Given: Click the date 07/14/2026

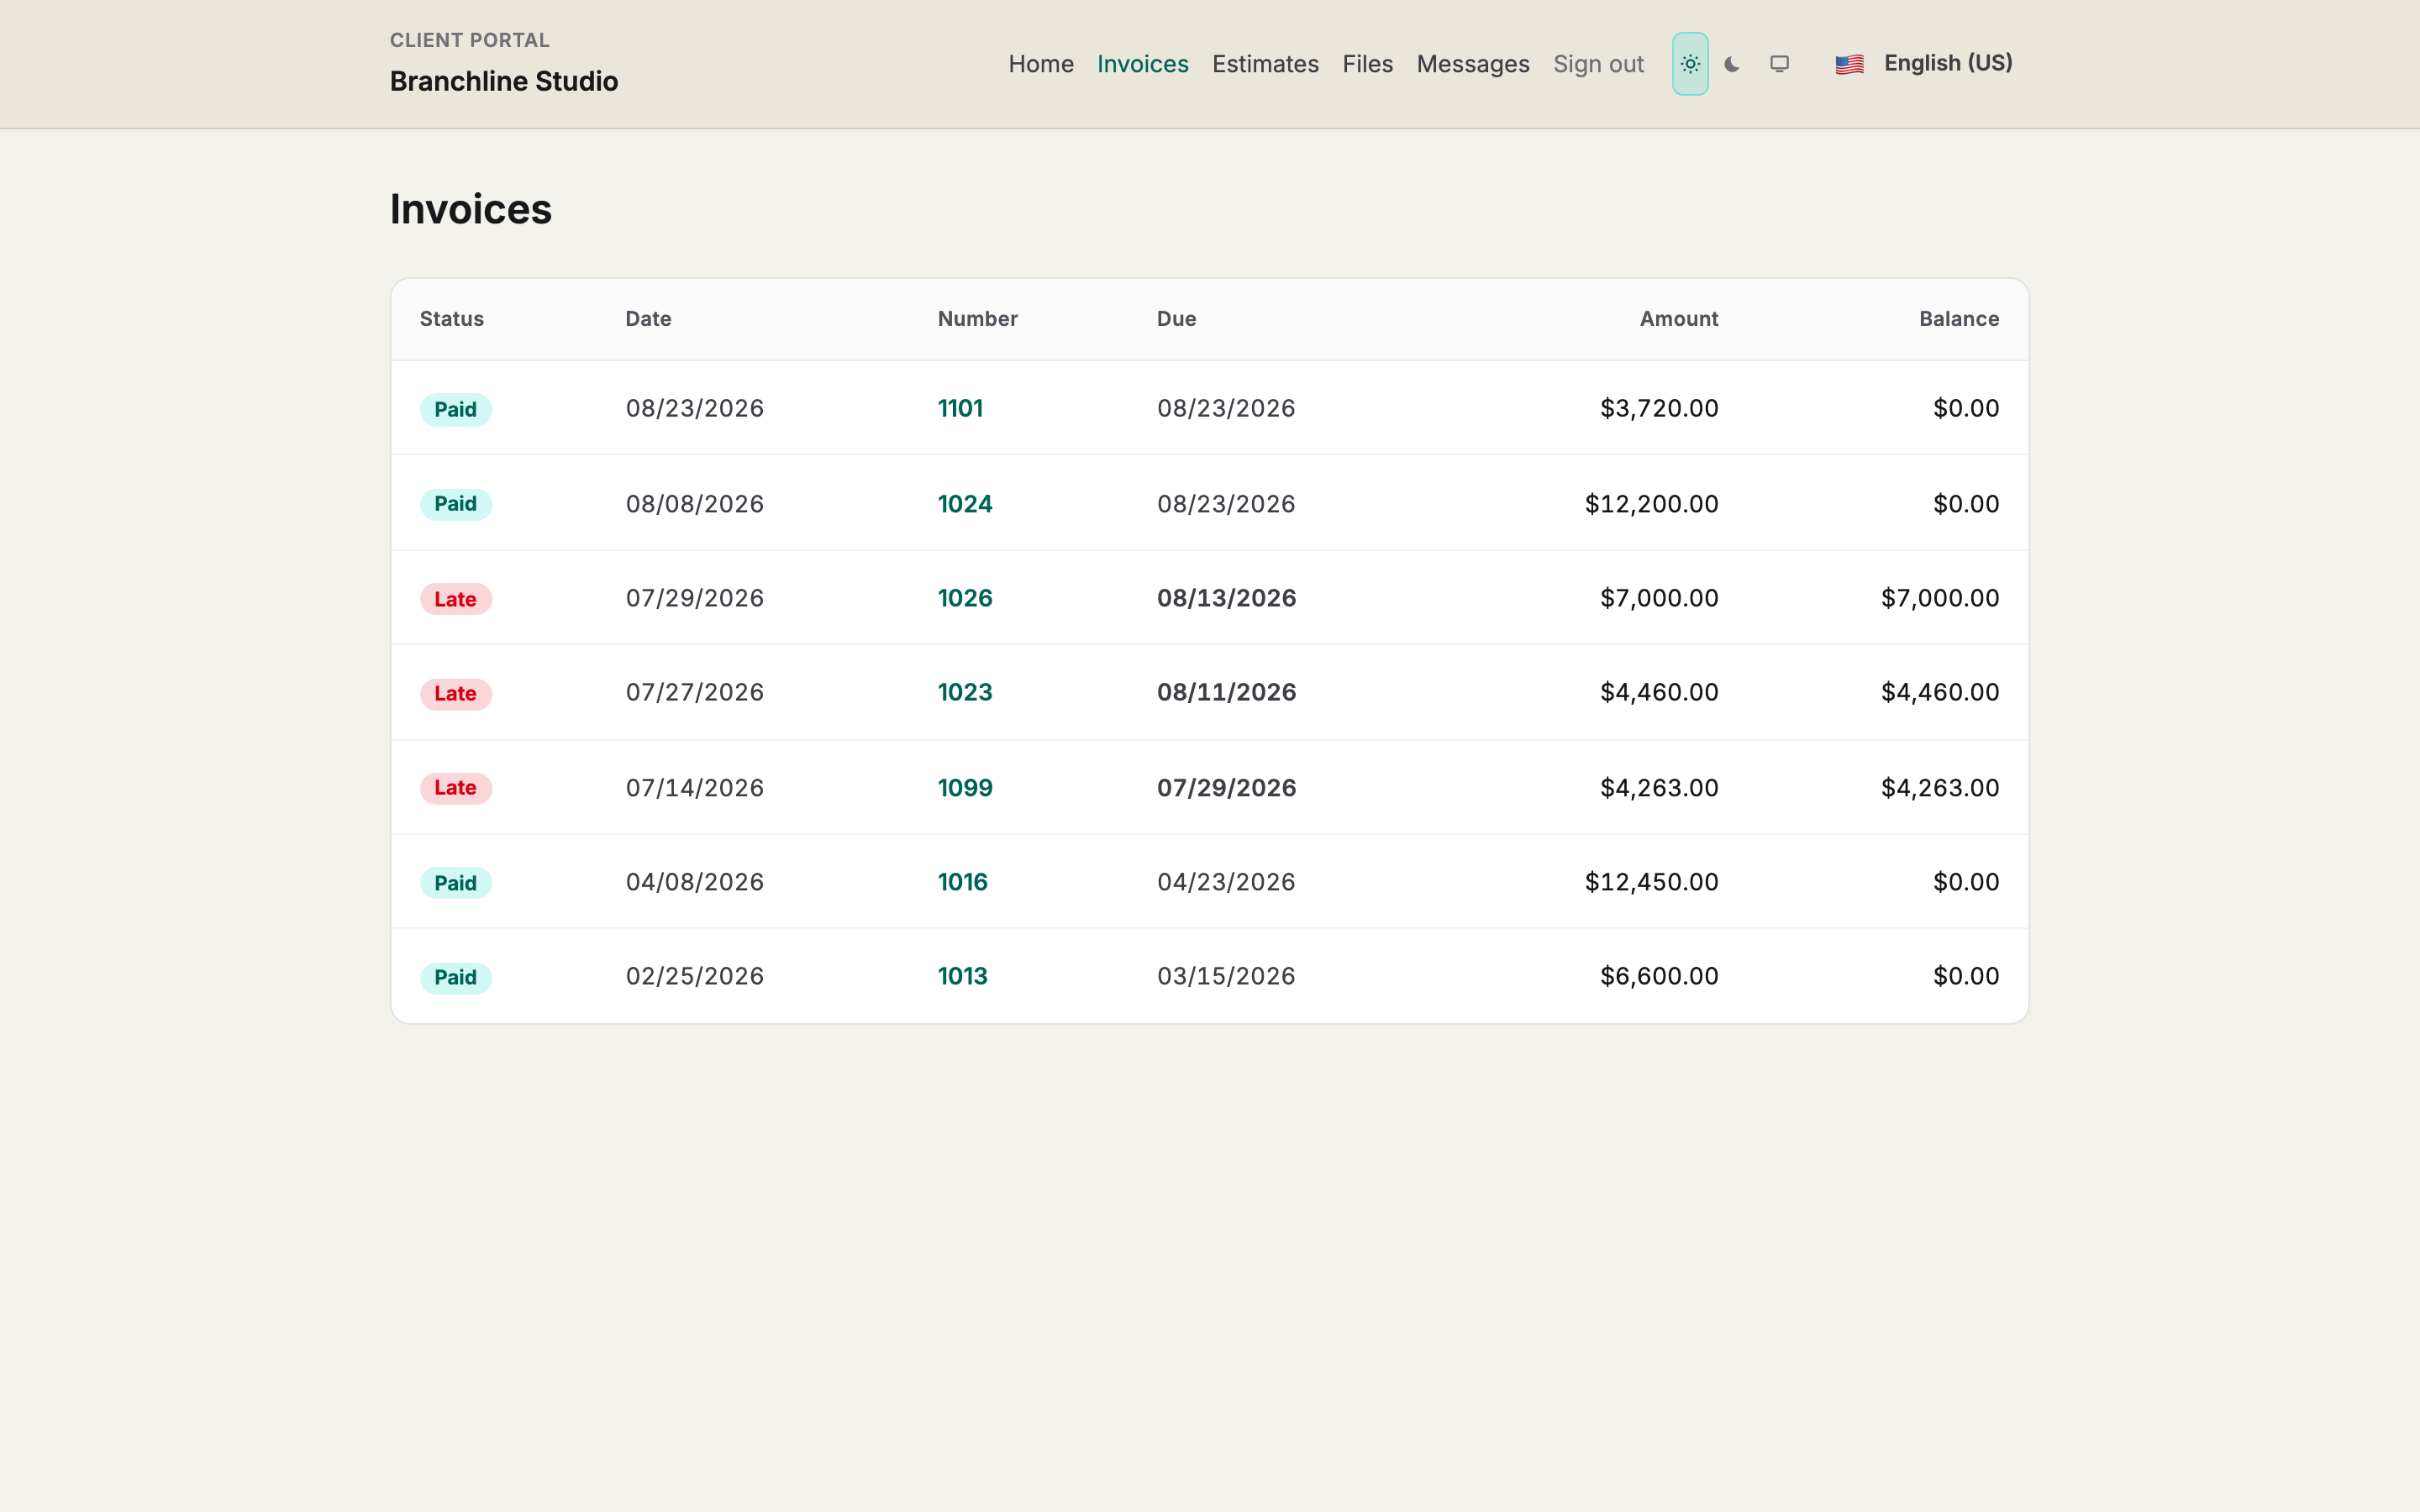Looking at the screenshot, I should click(694, 788).
